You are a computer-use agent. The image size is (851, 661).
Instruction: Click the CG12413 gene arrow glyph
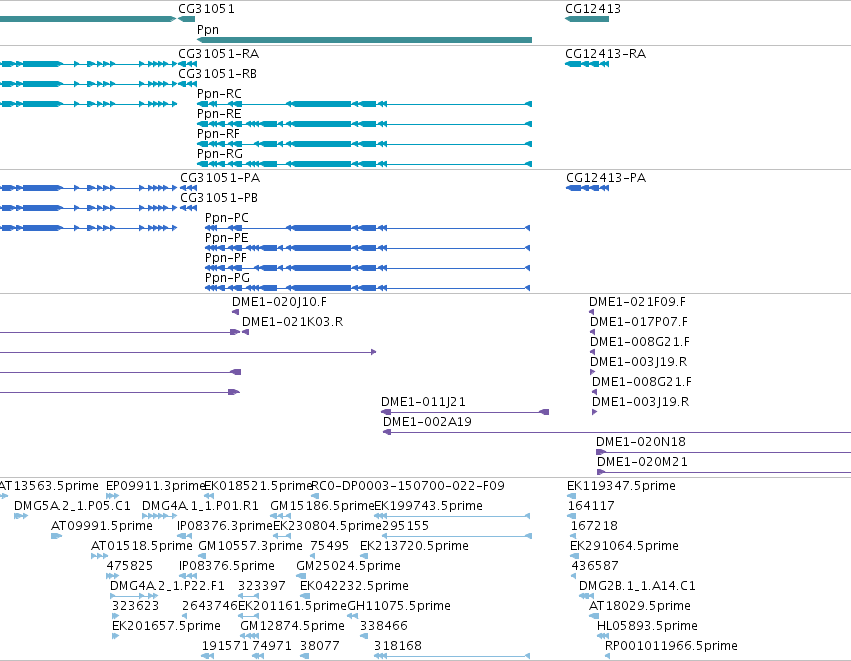point(587,19)
